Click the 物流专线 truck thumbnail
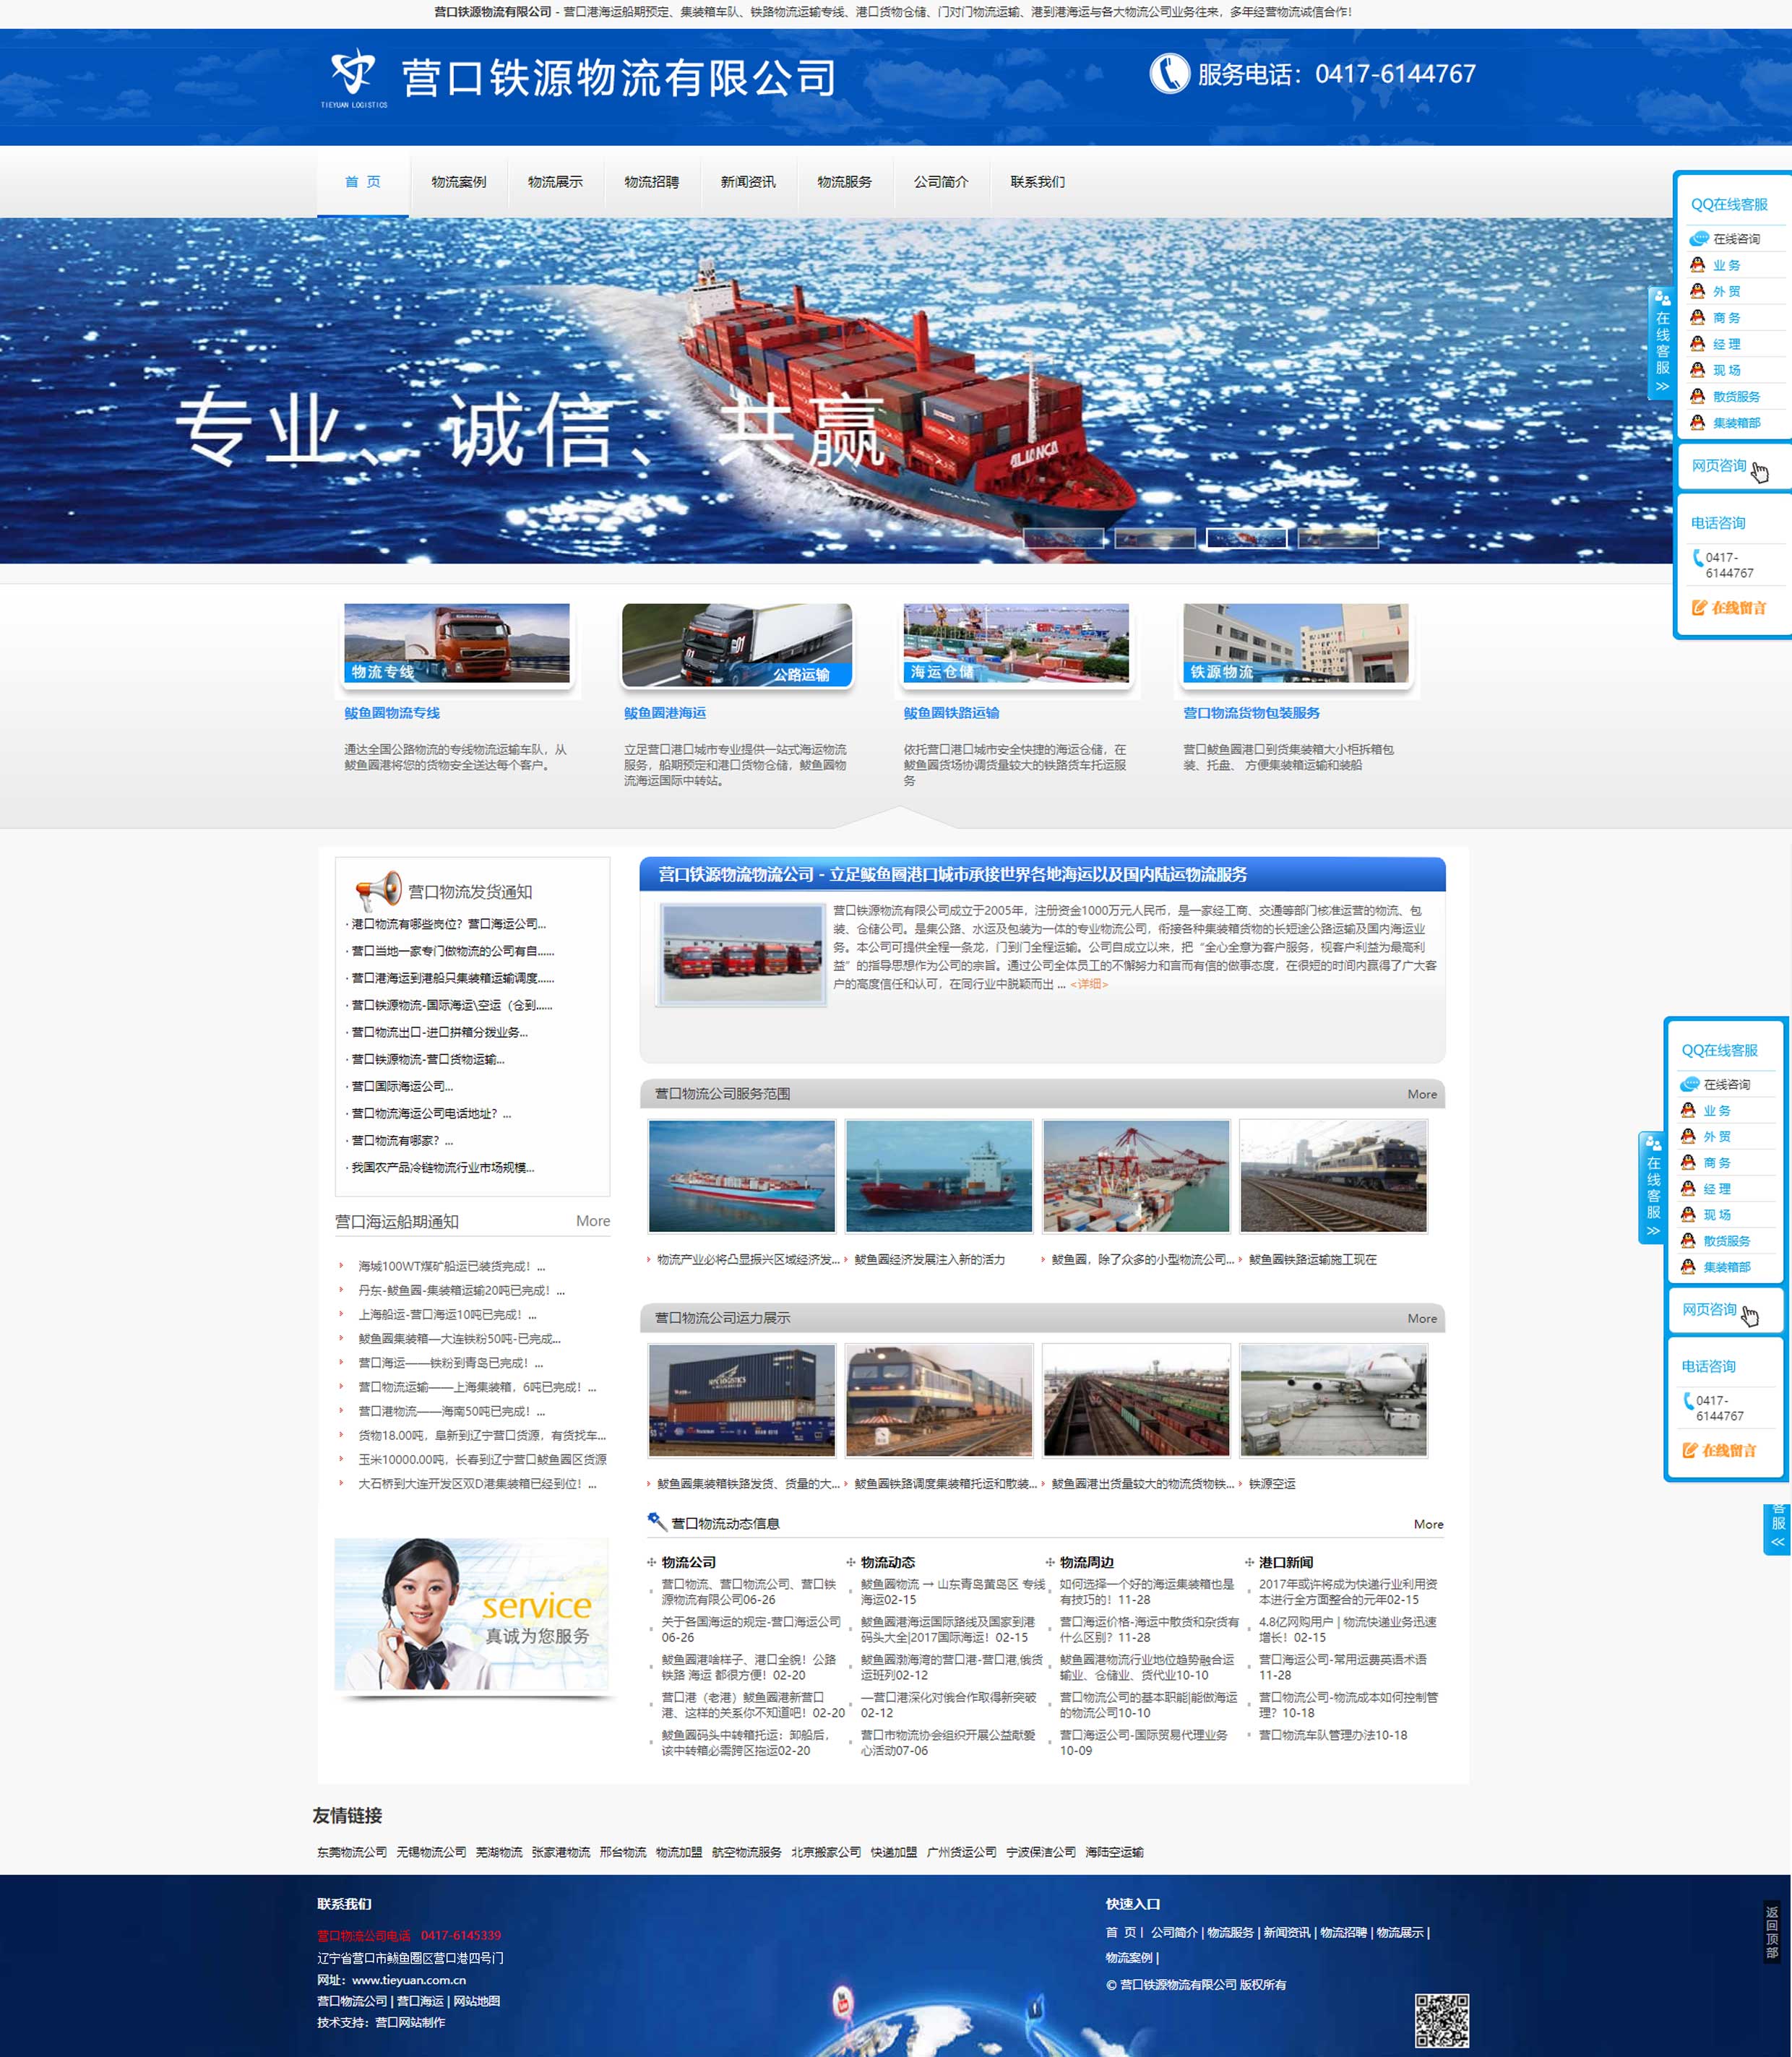Image resolution: width=1792 pixels, height=2057 pixels. (x=457, y=644)
